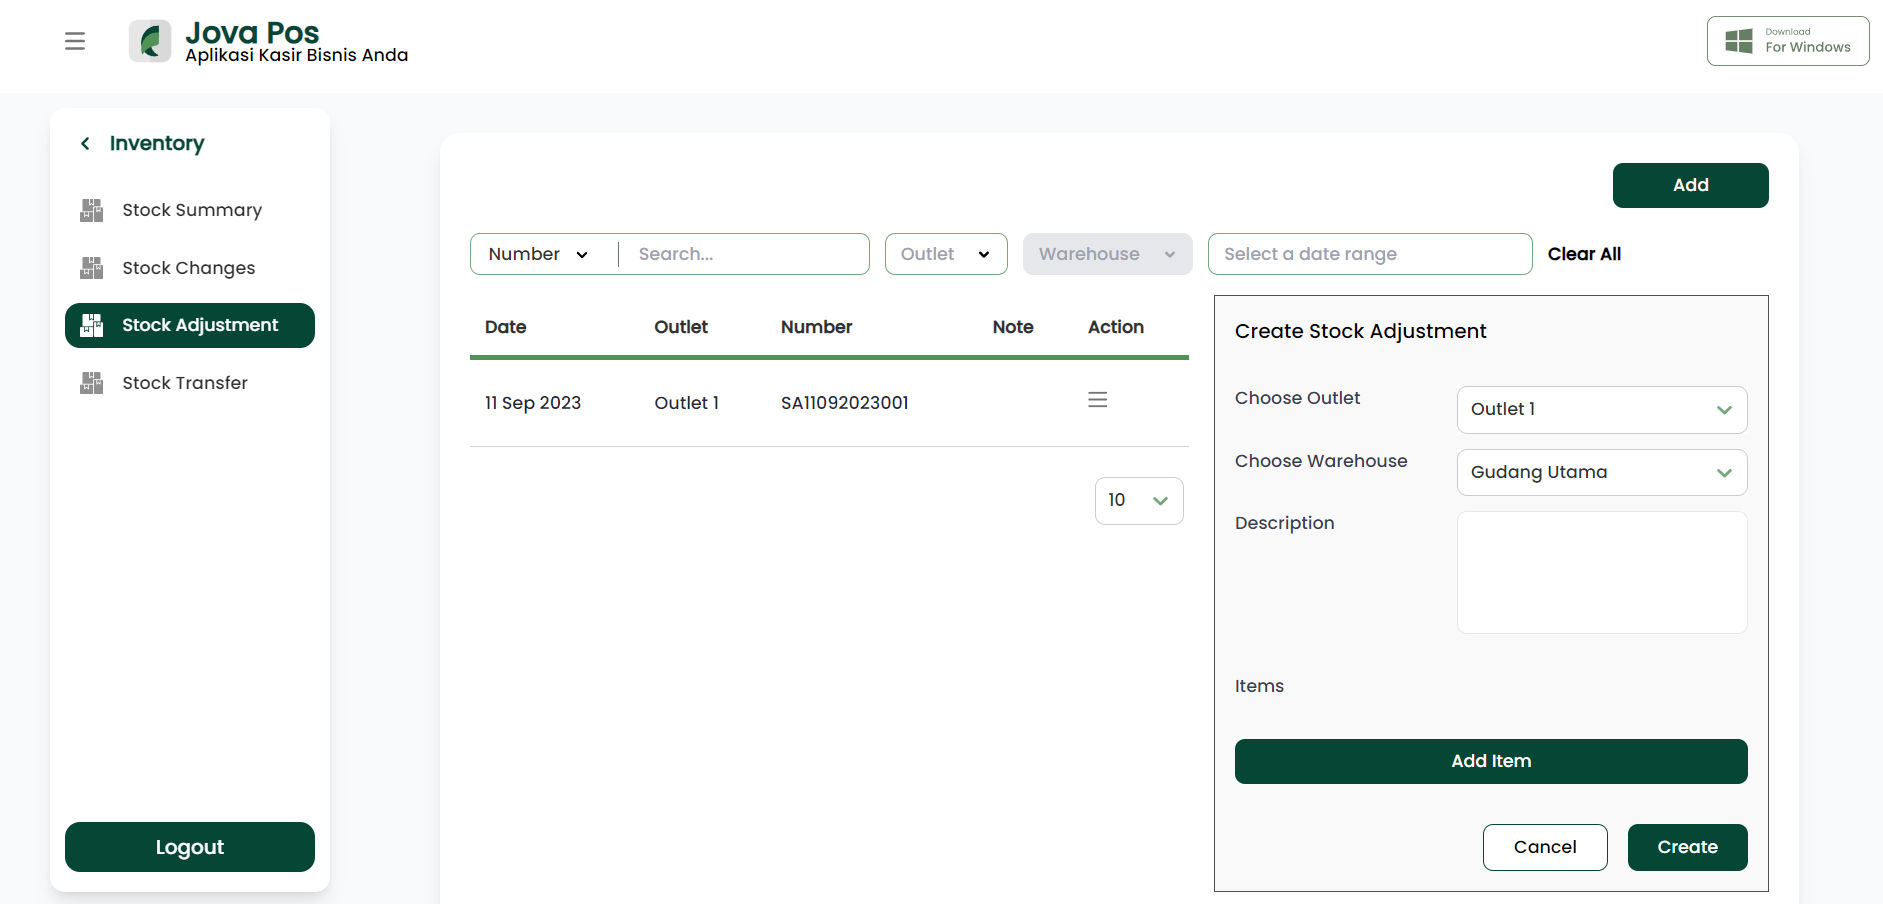This screenshot has width=1883, height=904.
Task: Click the Inventory heading text
Action: pyautogui.click(x=157, y=144)
